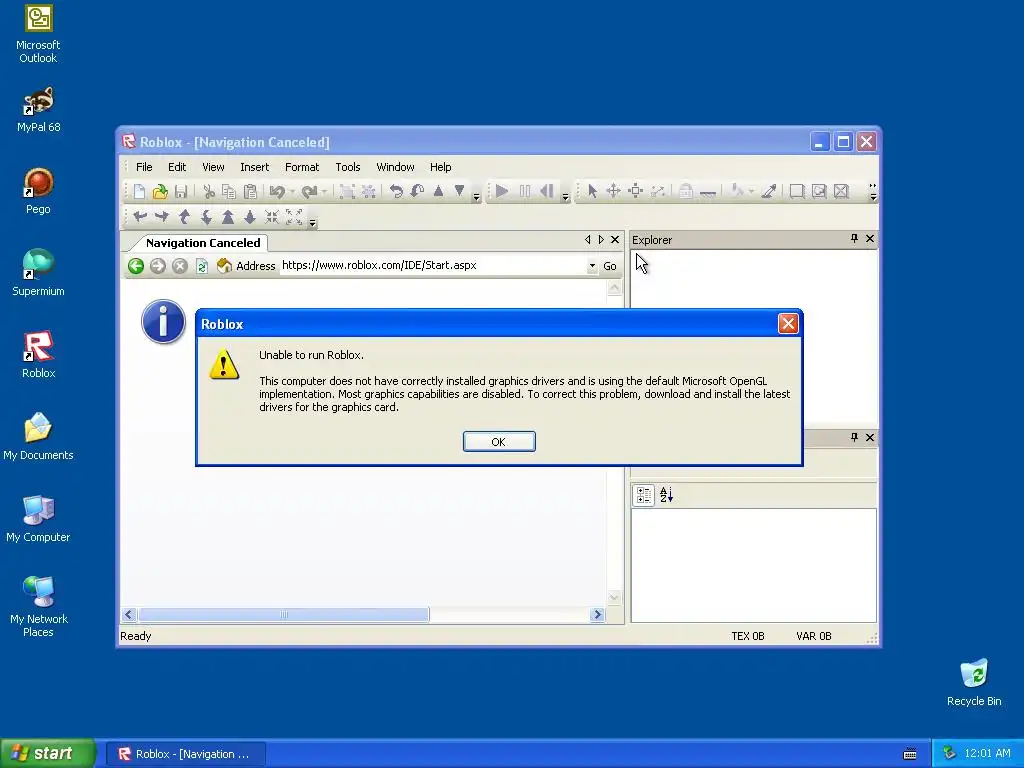1024x768 pixels.
Task: Click the address field with roblox.com URL
Action: 433,265
